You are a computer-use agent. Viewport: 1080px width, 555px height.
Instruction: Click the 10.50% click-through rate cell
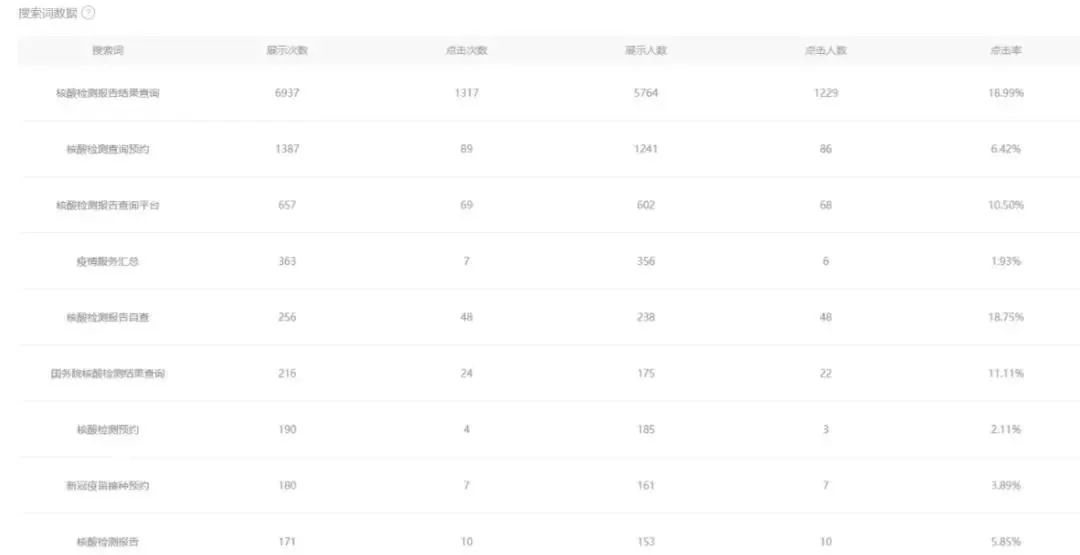[x=1005, y=205]
